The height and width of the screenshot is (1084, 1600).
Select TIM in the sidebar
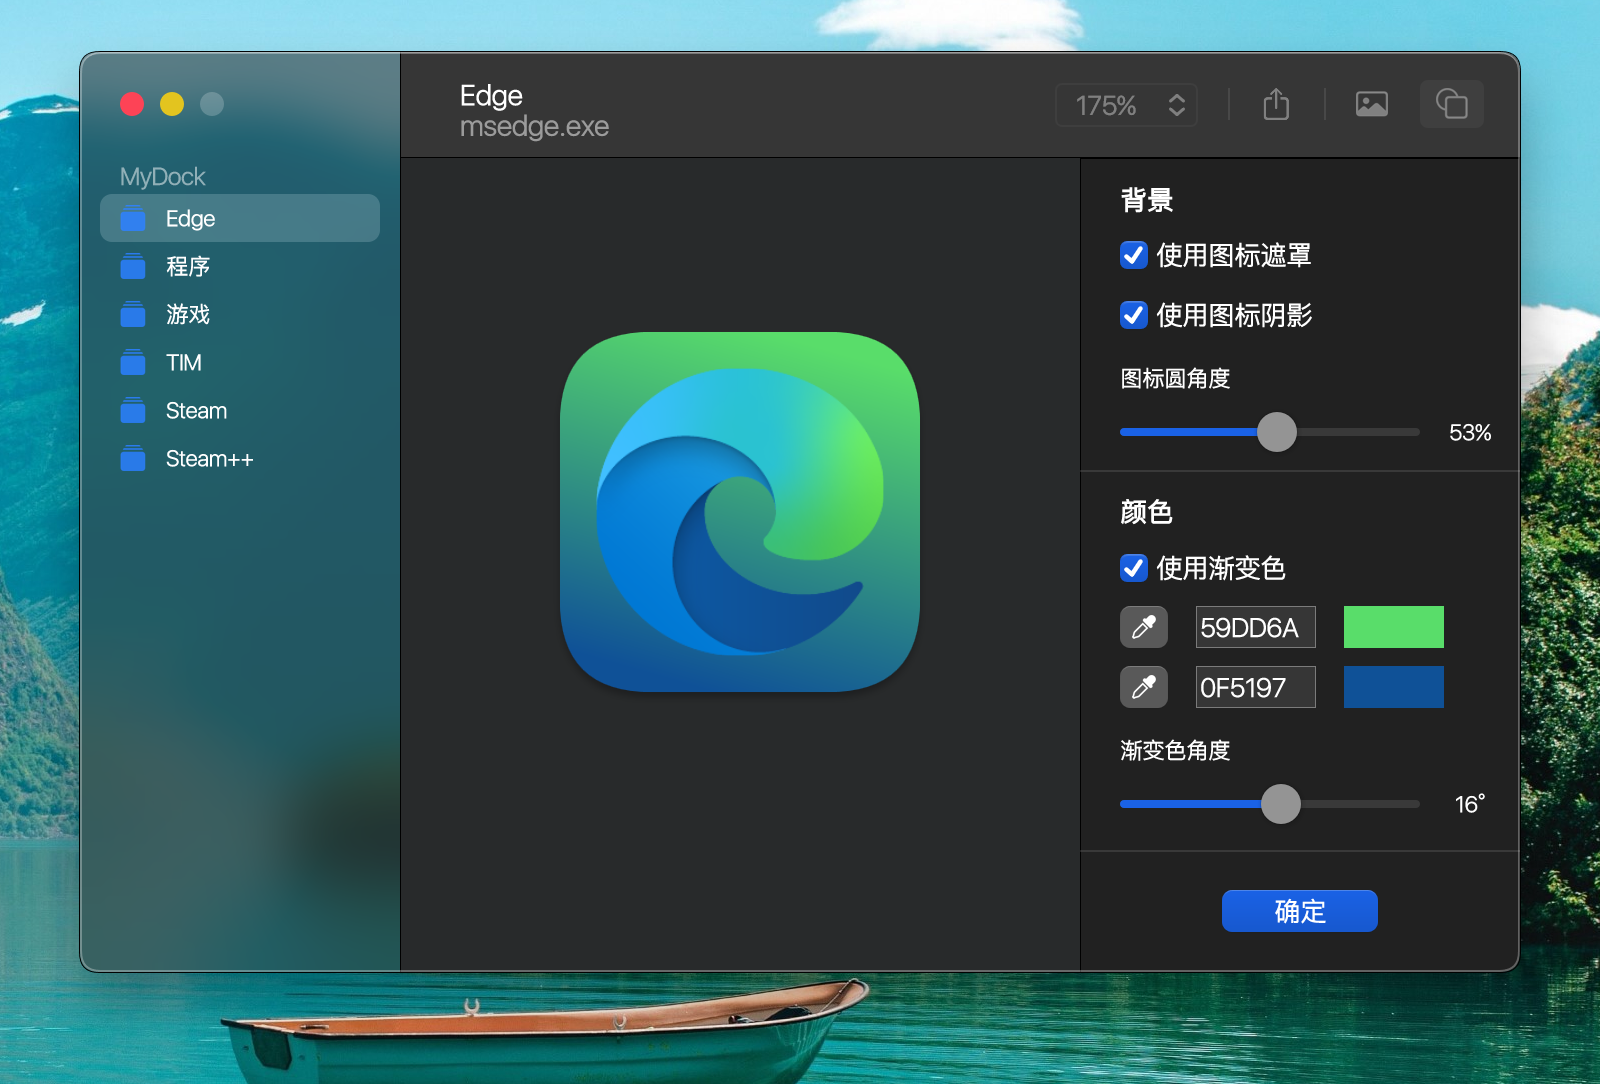[x=240, y=362]
